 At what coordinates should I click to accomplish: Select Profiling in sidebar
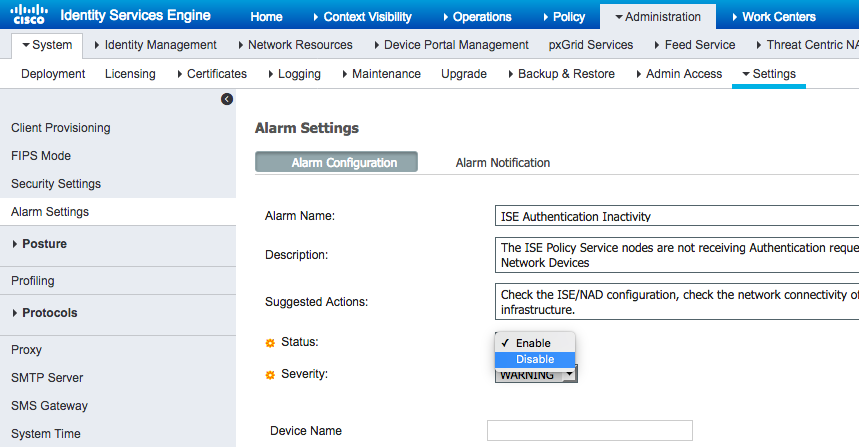(x=33, y=280)
